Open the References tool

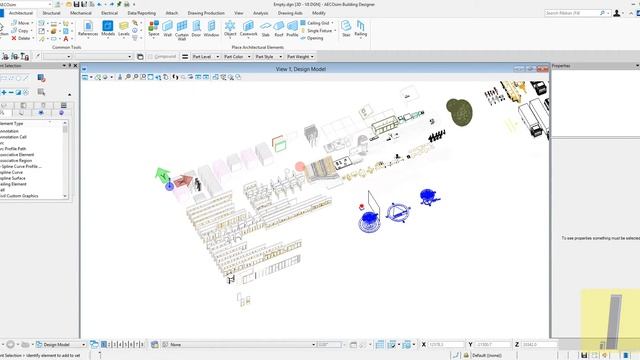pyautogui.click(x=88, y=29)
